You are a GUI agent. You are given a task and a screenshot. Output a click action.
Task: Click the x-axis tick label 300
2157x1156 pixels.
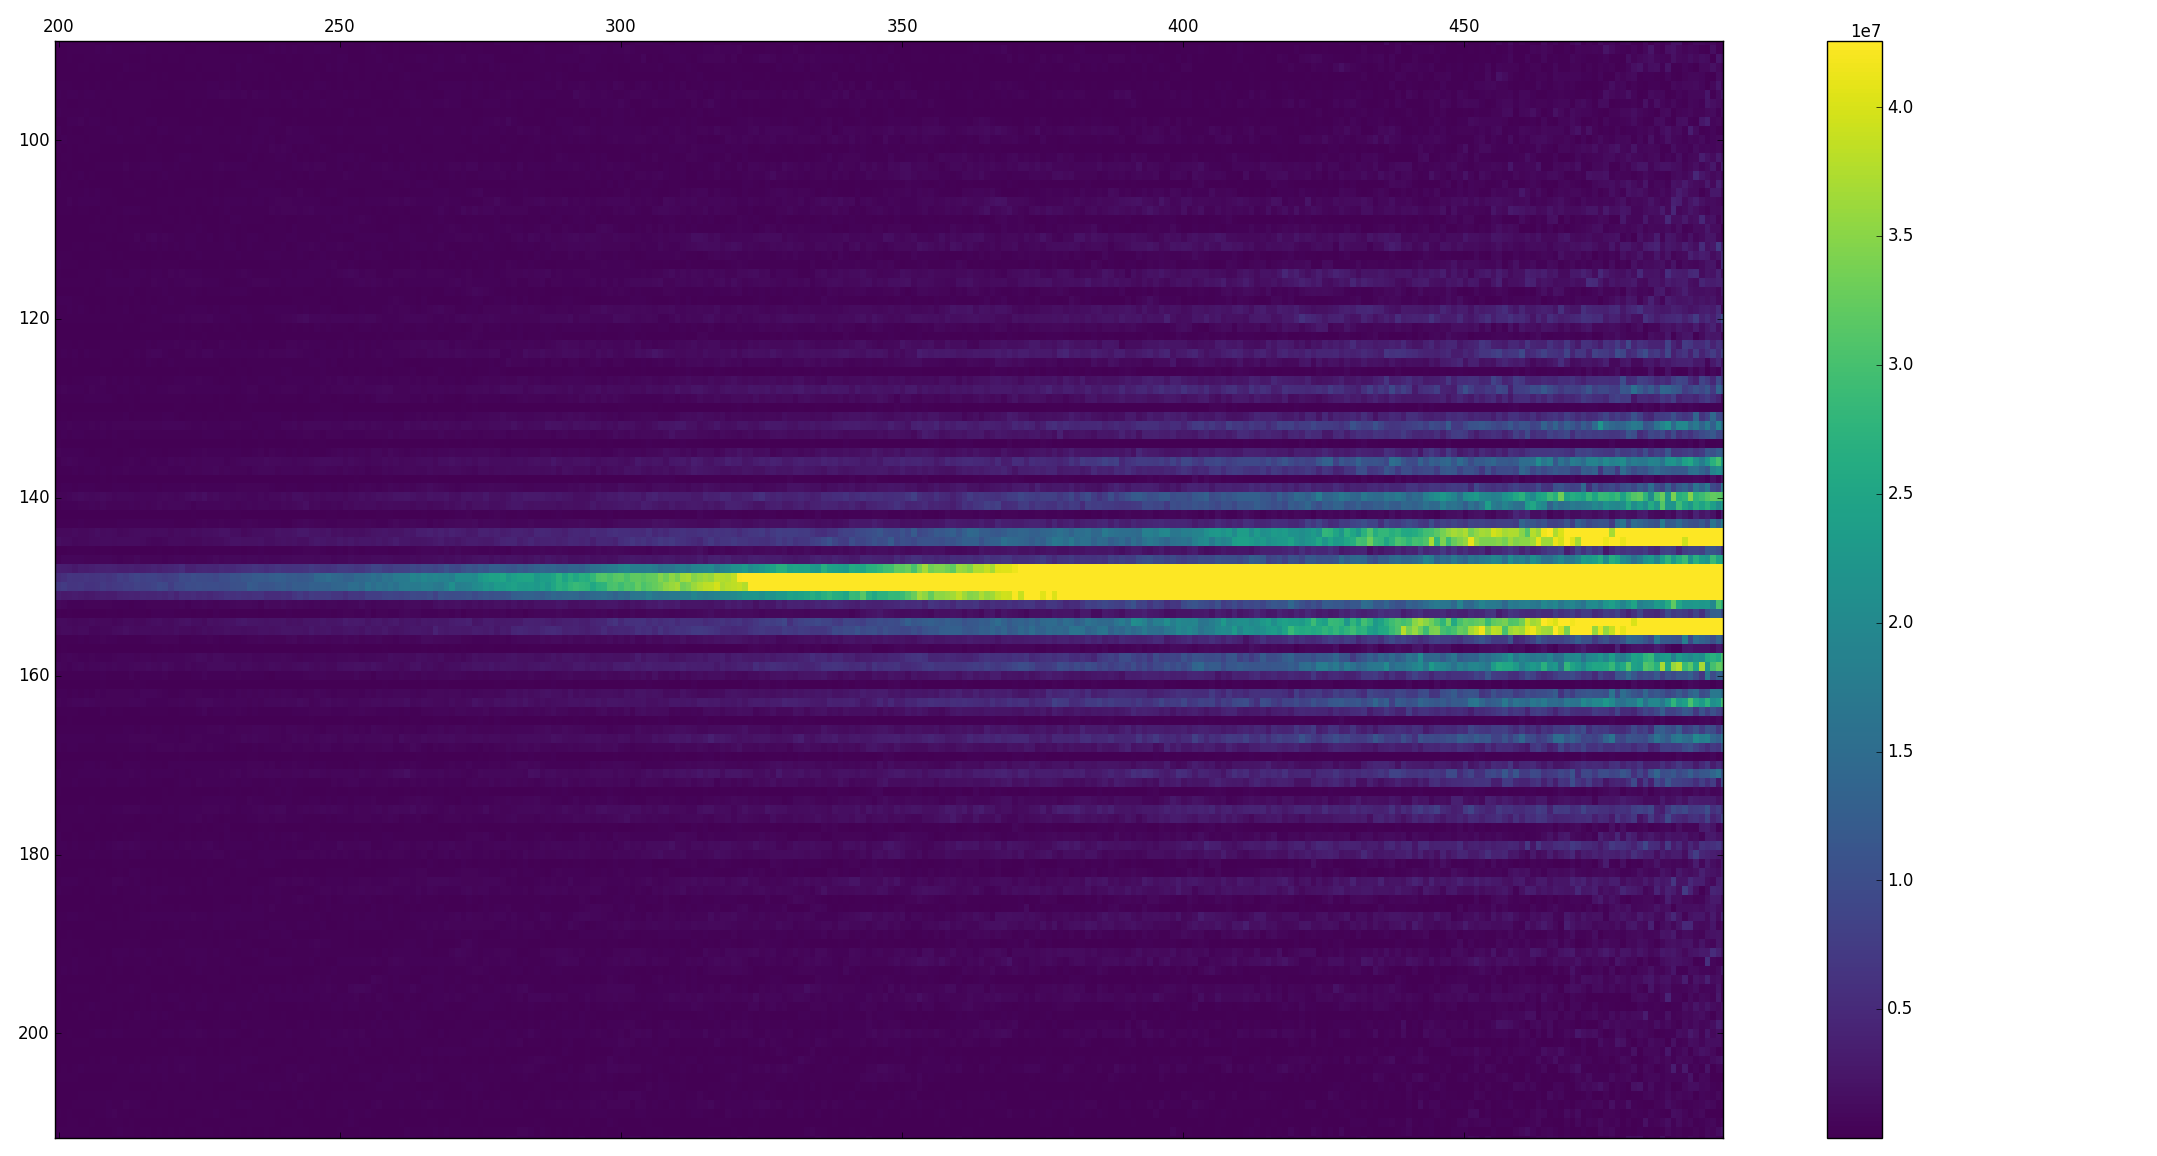pyautogui.click(x=620, y=26)
